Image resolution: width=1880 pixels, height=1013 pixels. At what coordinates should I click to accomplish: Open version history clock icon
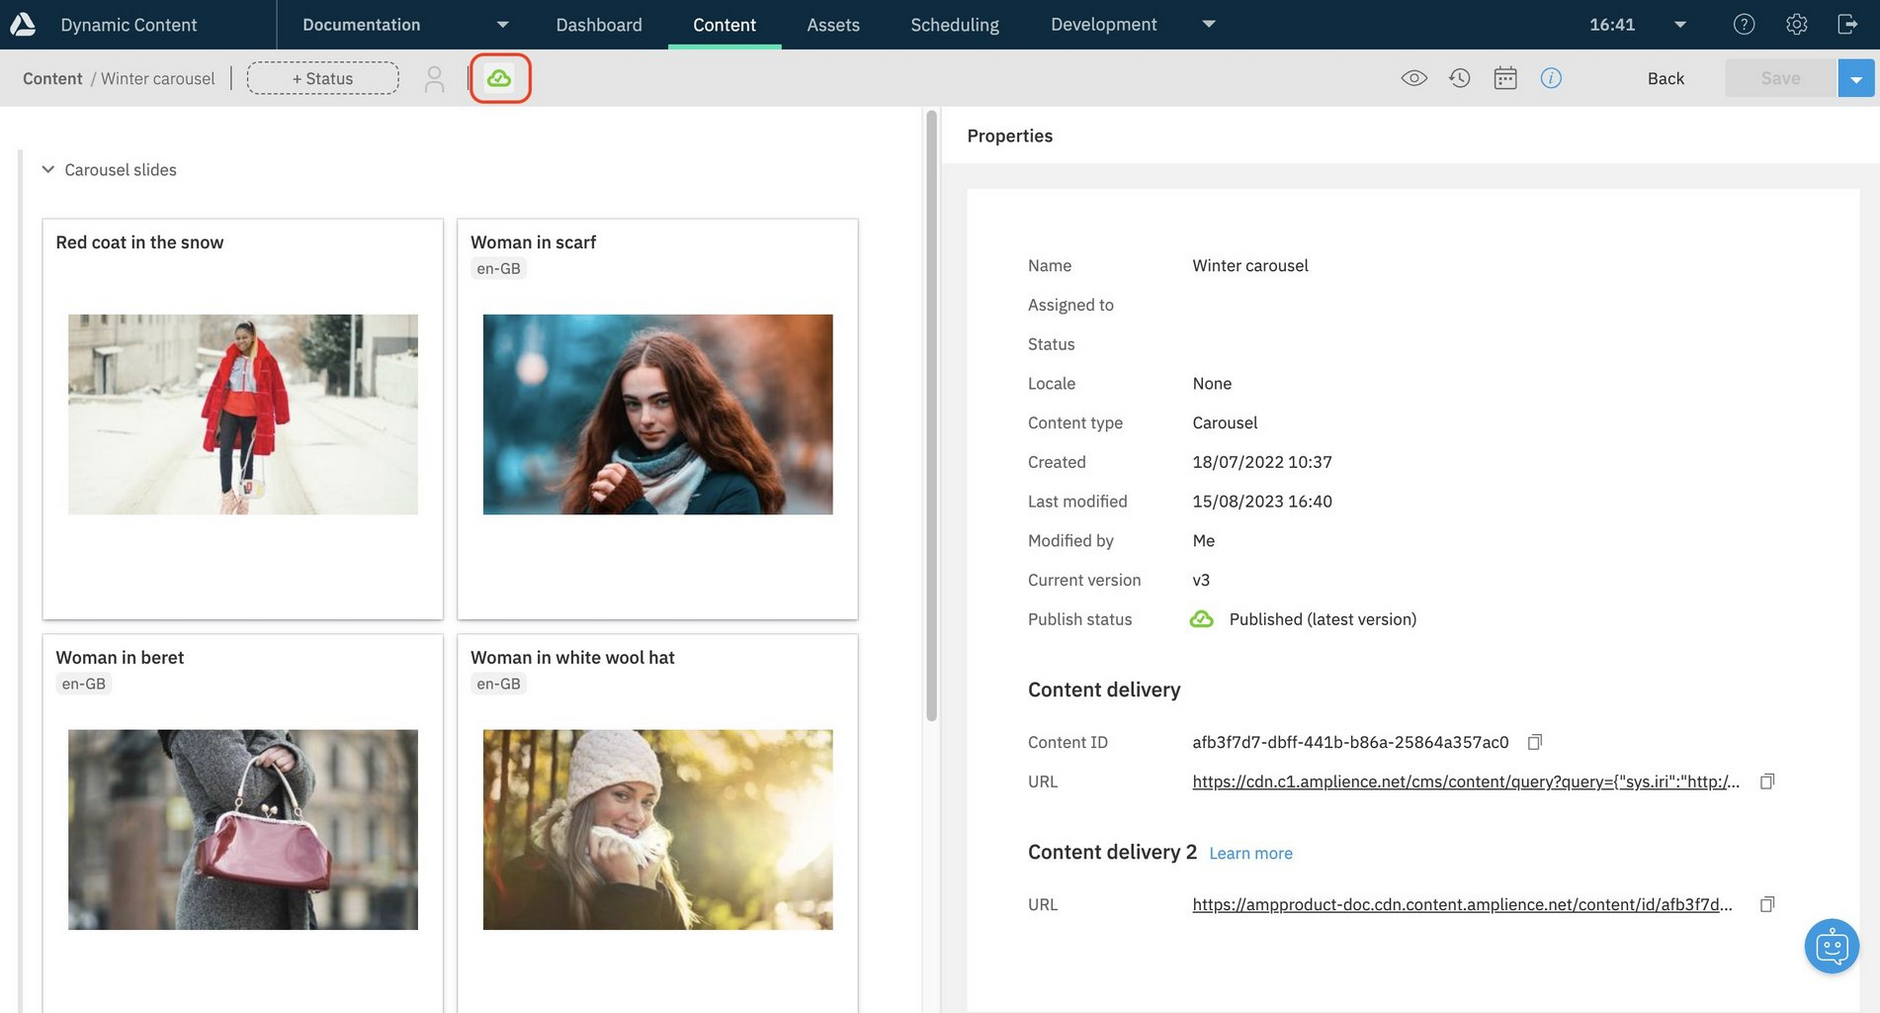(x=1460, y=78)
